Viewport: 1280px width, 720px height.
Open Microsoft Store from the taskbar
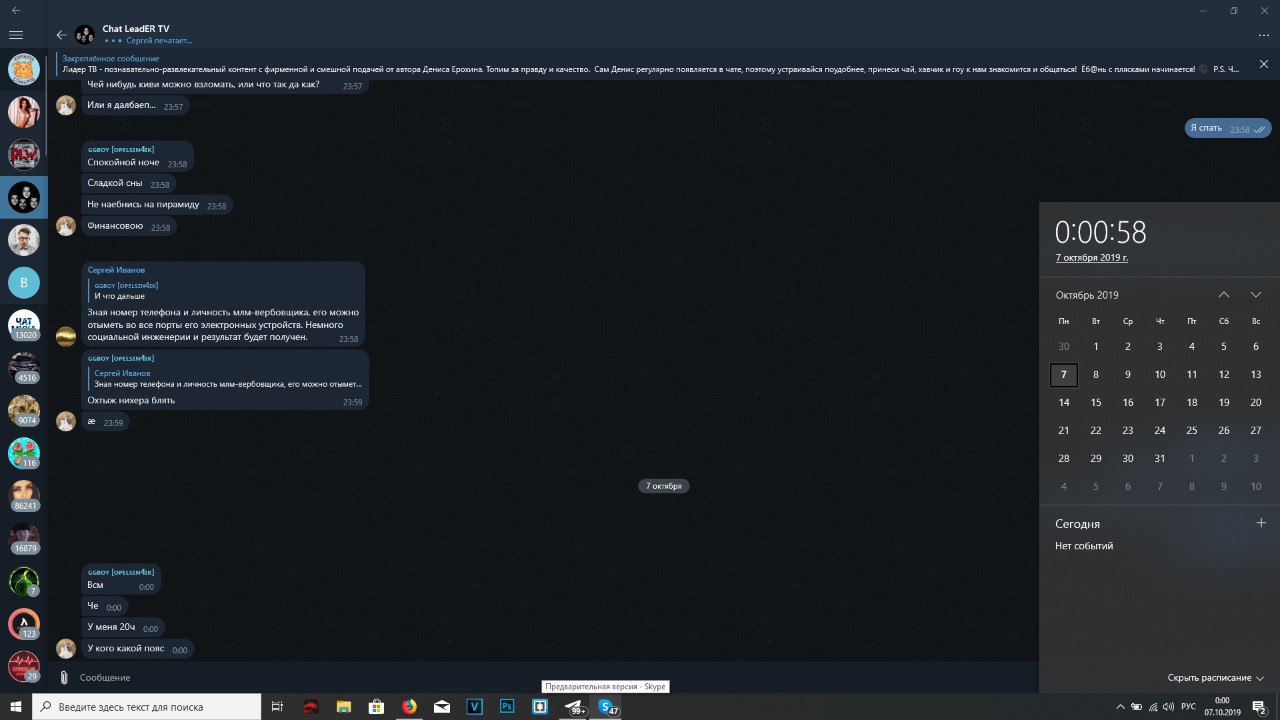377,707
